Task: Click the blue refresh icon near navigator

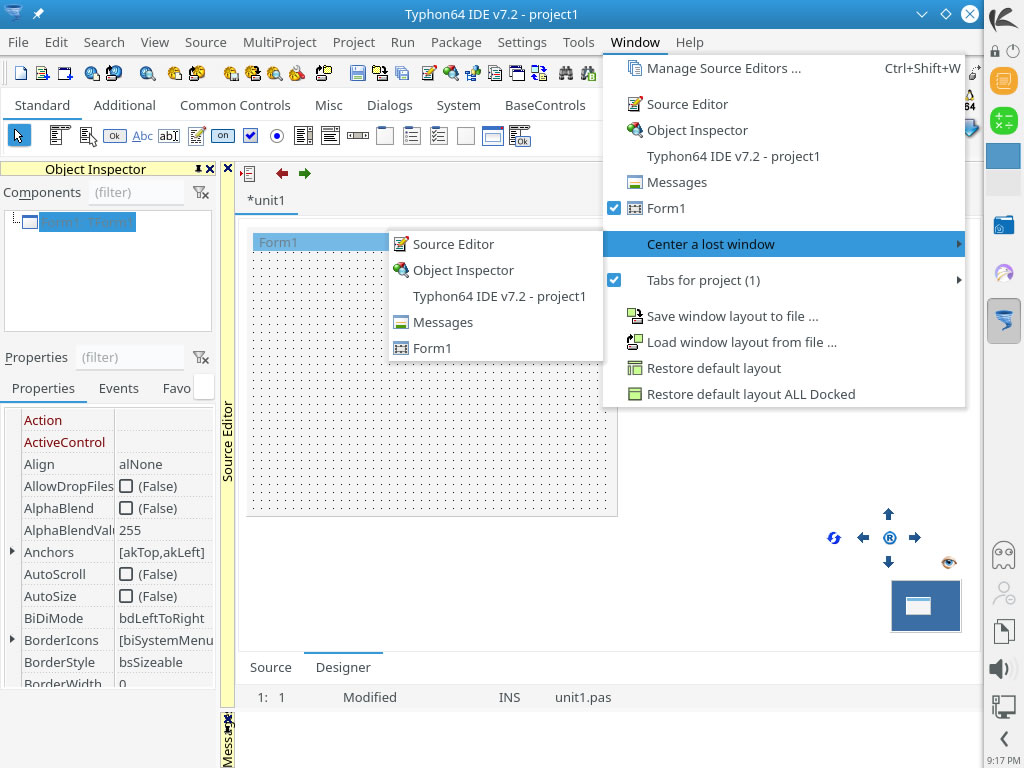Action: pyautogui.click(x=834, y=538)
